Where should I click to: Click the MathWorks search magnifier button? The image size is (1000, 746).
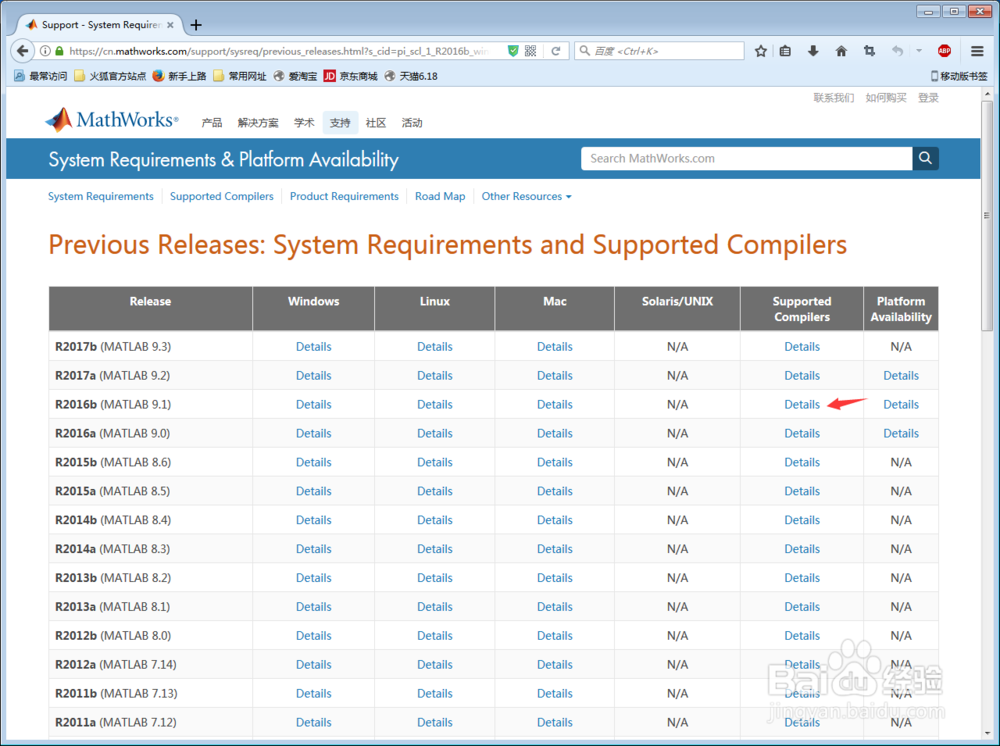tap(925, 158)
